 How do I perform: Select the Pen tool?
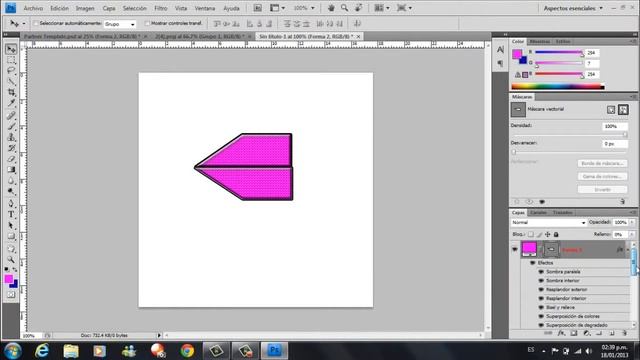[x=11, y=203]
